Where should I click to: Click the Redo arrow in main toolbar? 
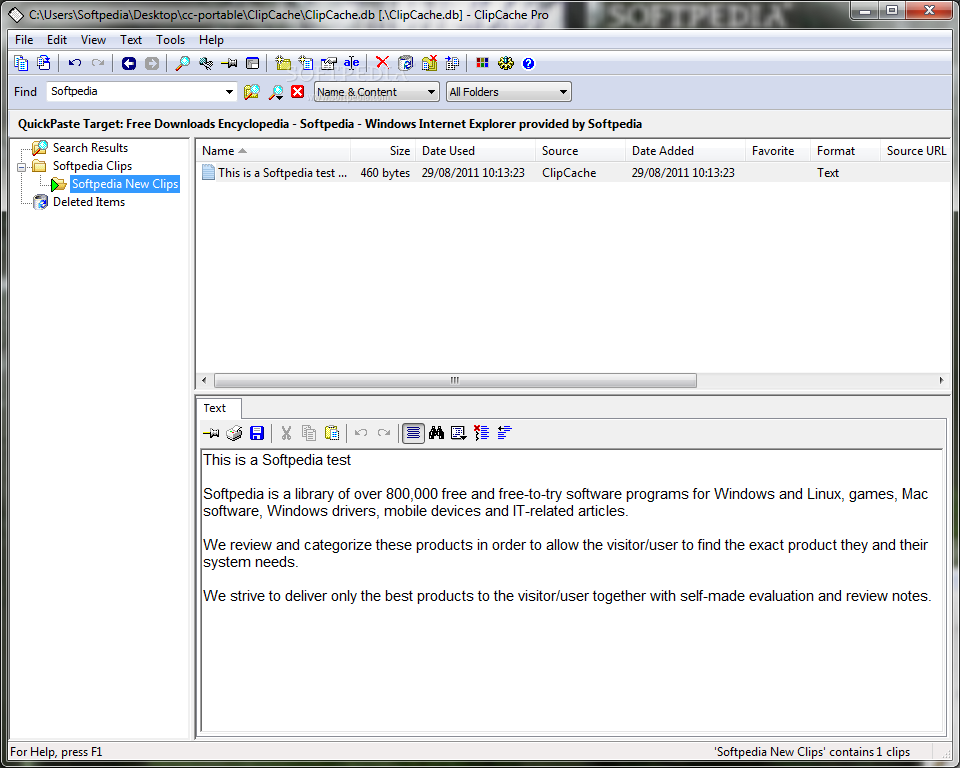coord(97,63)
